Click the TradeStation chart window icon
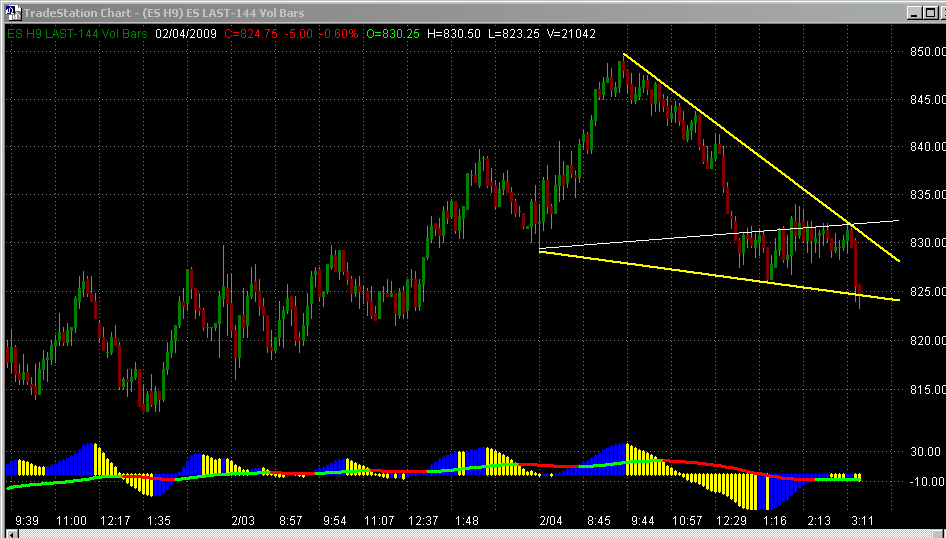The width and height of the screenshot is (946, 538). click(14, 12)
